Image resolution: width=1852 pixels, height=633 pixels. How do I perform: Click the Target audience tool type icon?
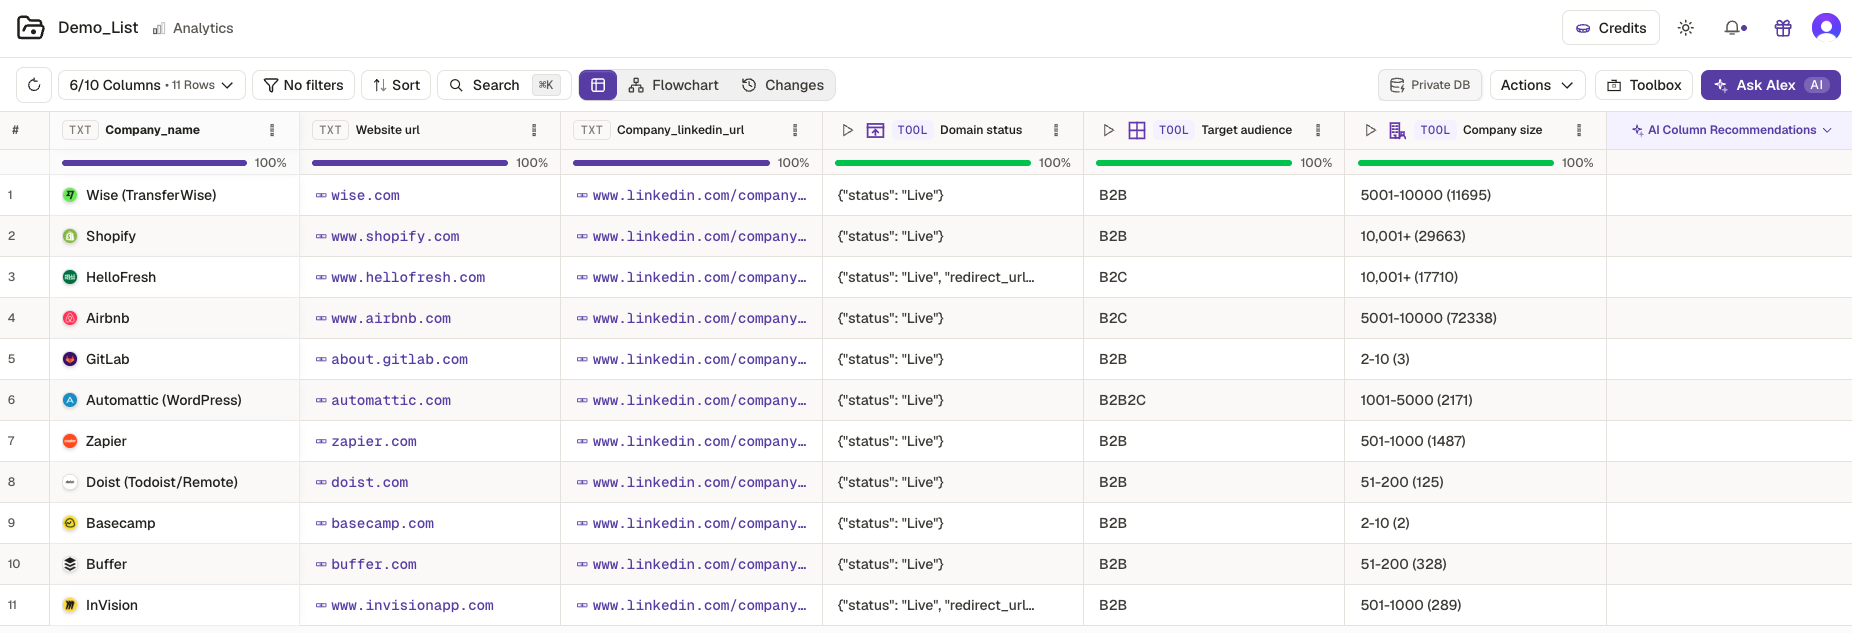click(1137, 130)
